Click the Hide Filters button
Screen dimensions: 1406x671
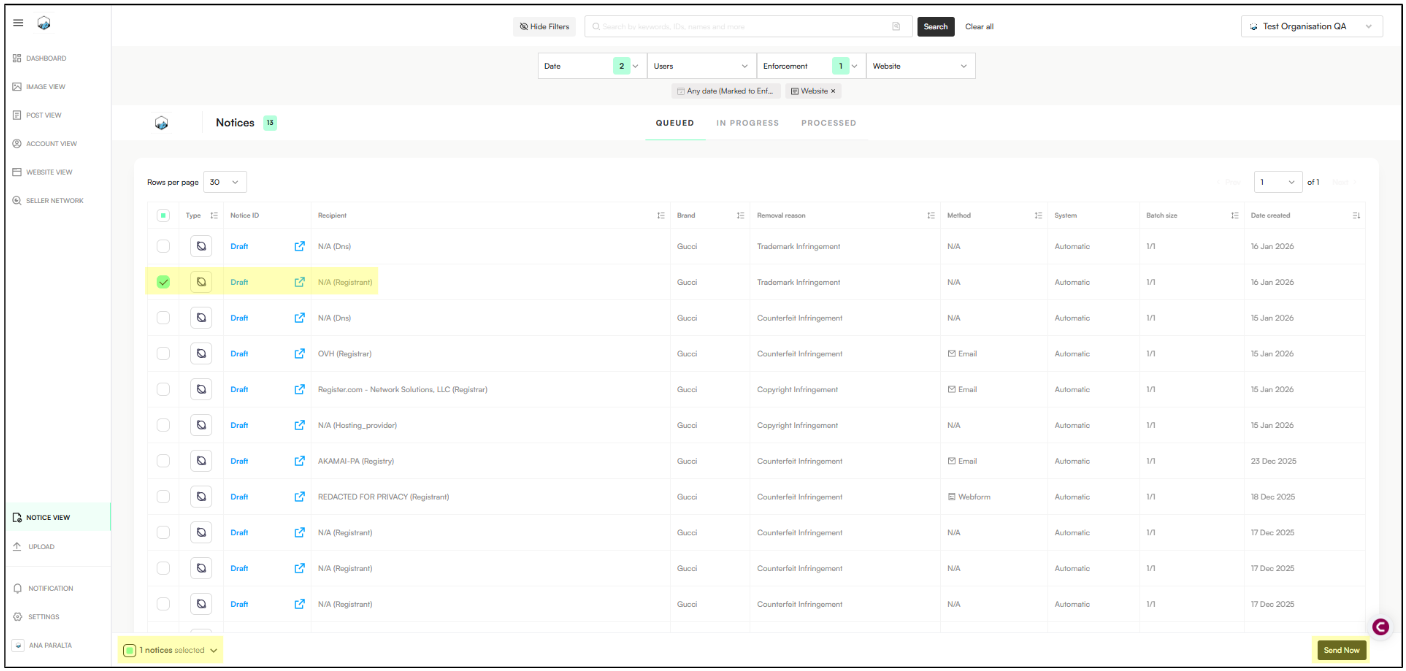coord(544,27)
